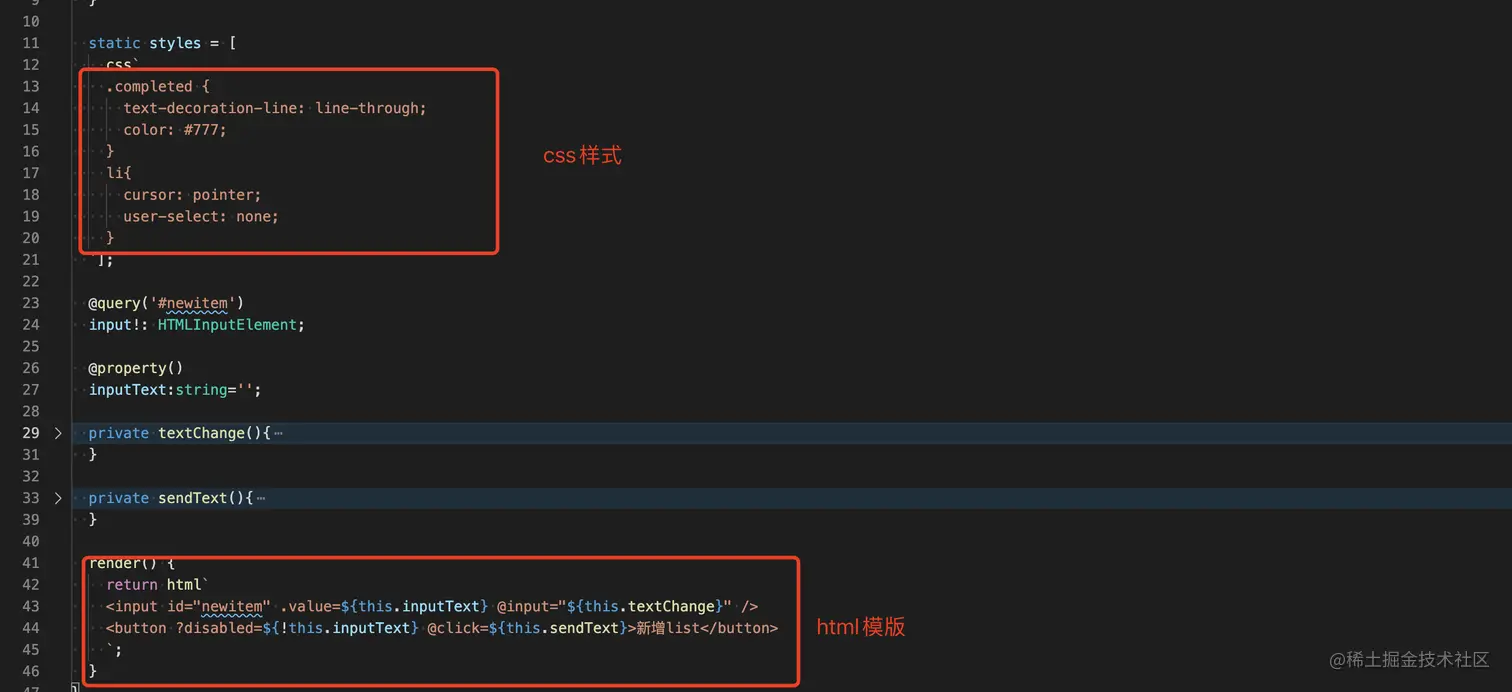Click the ellipsis after textChange(){

278,433
